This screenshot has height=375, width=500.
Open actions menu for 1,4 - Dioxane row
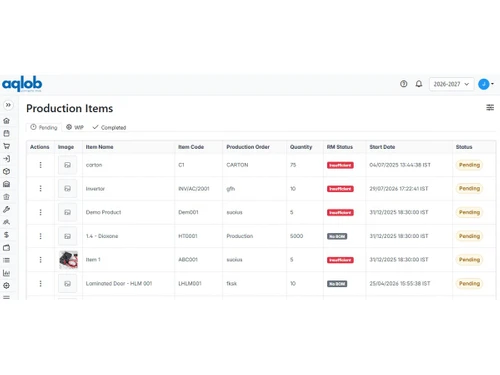[x=40, y=236]
